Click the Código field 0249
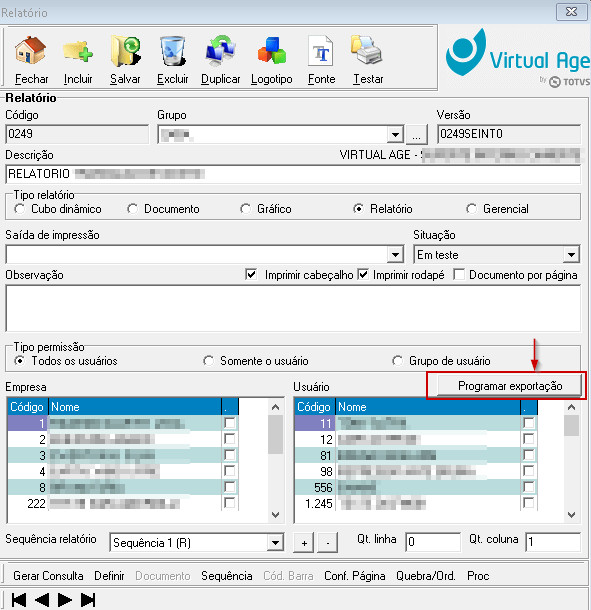Image resolution: width=591 pixels, height=610 pixels. [77, 134]
